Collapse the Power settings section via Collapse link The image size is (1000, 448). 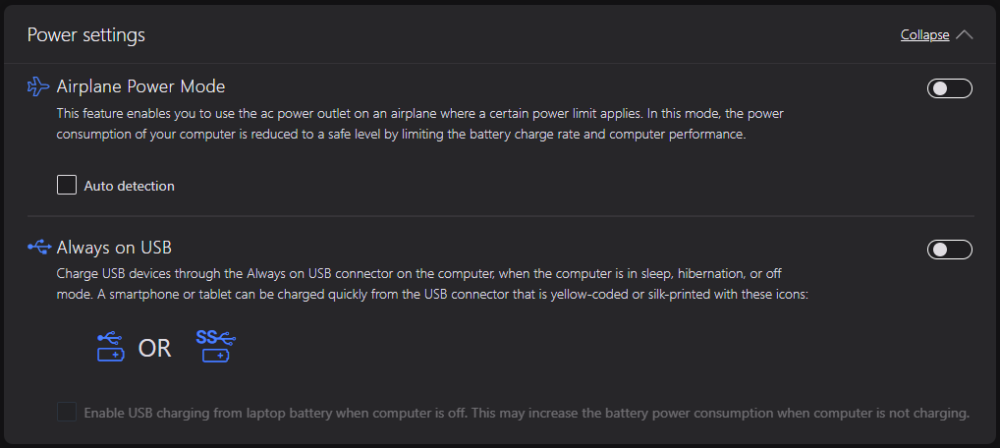click(924, 35)
